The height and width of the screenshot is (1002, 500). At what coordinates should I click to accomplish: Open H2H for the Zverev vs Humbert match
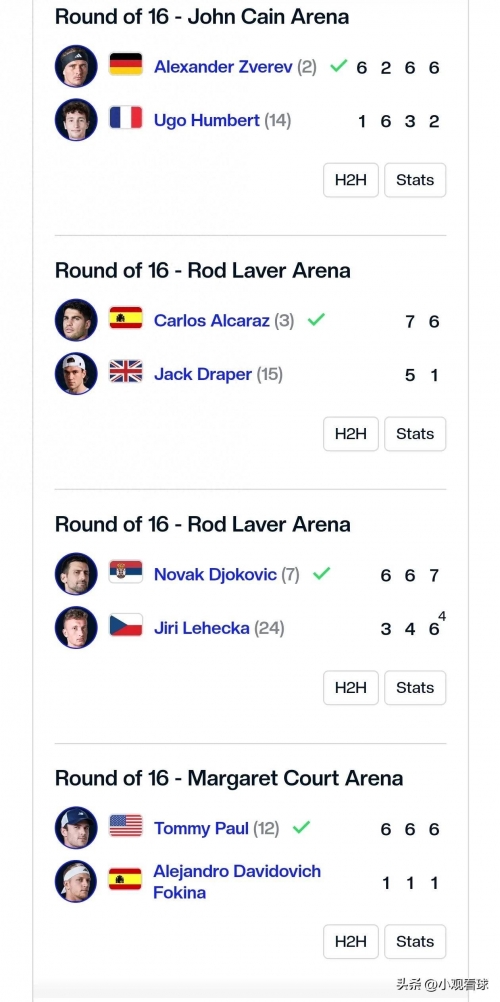tap(351, 180)
